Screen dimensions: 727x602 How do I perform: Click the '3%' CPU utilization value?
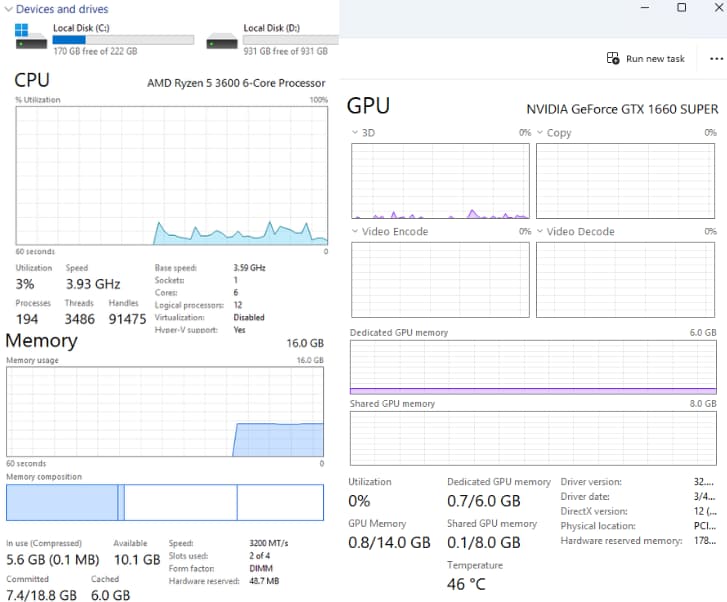point(25,284)
